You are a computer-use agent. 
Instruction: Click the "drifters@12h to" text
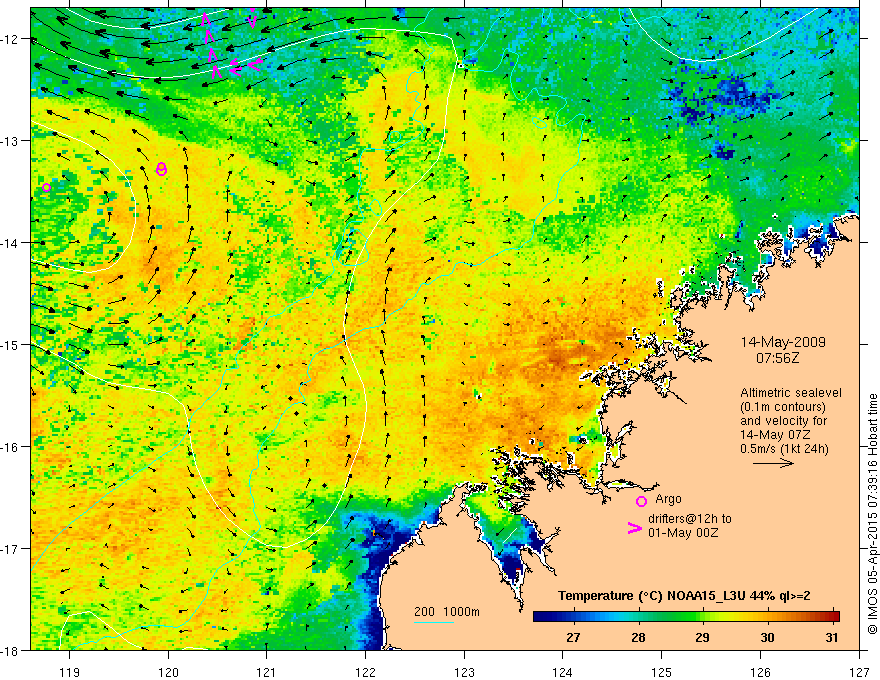coord(690,519)
